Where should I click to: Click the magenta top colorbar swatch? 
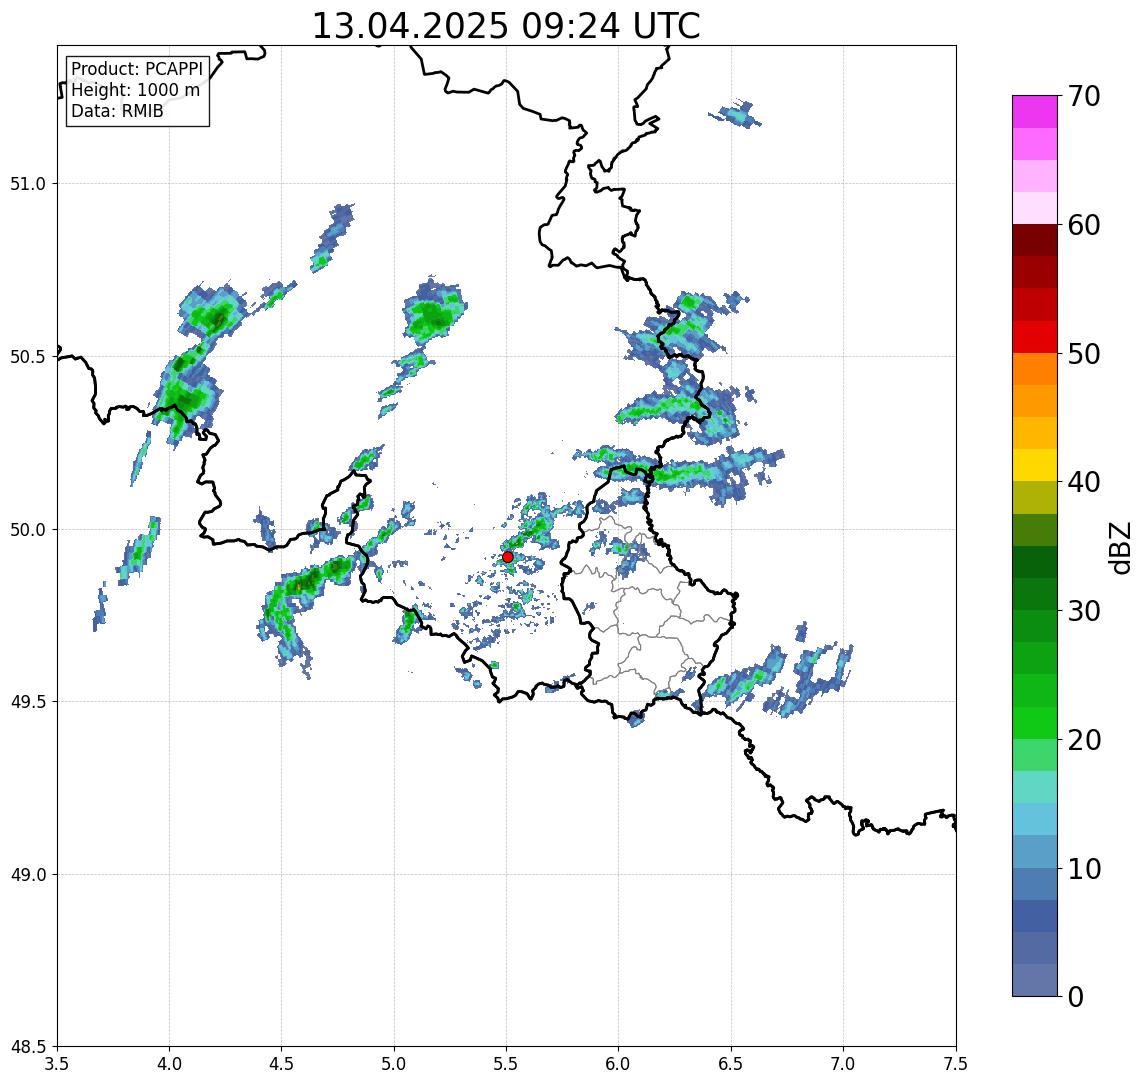click(1035, 112)
